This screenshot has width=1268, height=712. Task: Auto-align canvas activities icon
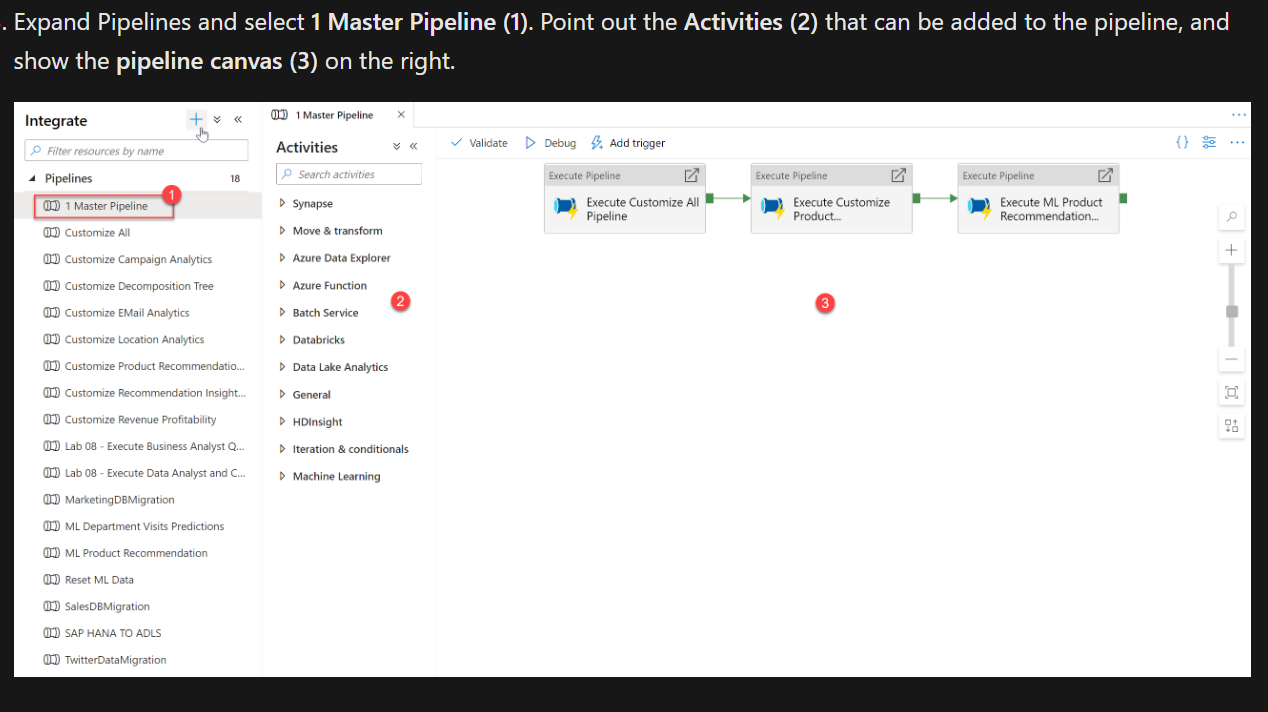[1231, 426]
